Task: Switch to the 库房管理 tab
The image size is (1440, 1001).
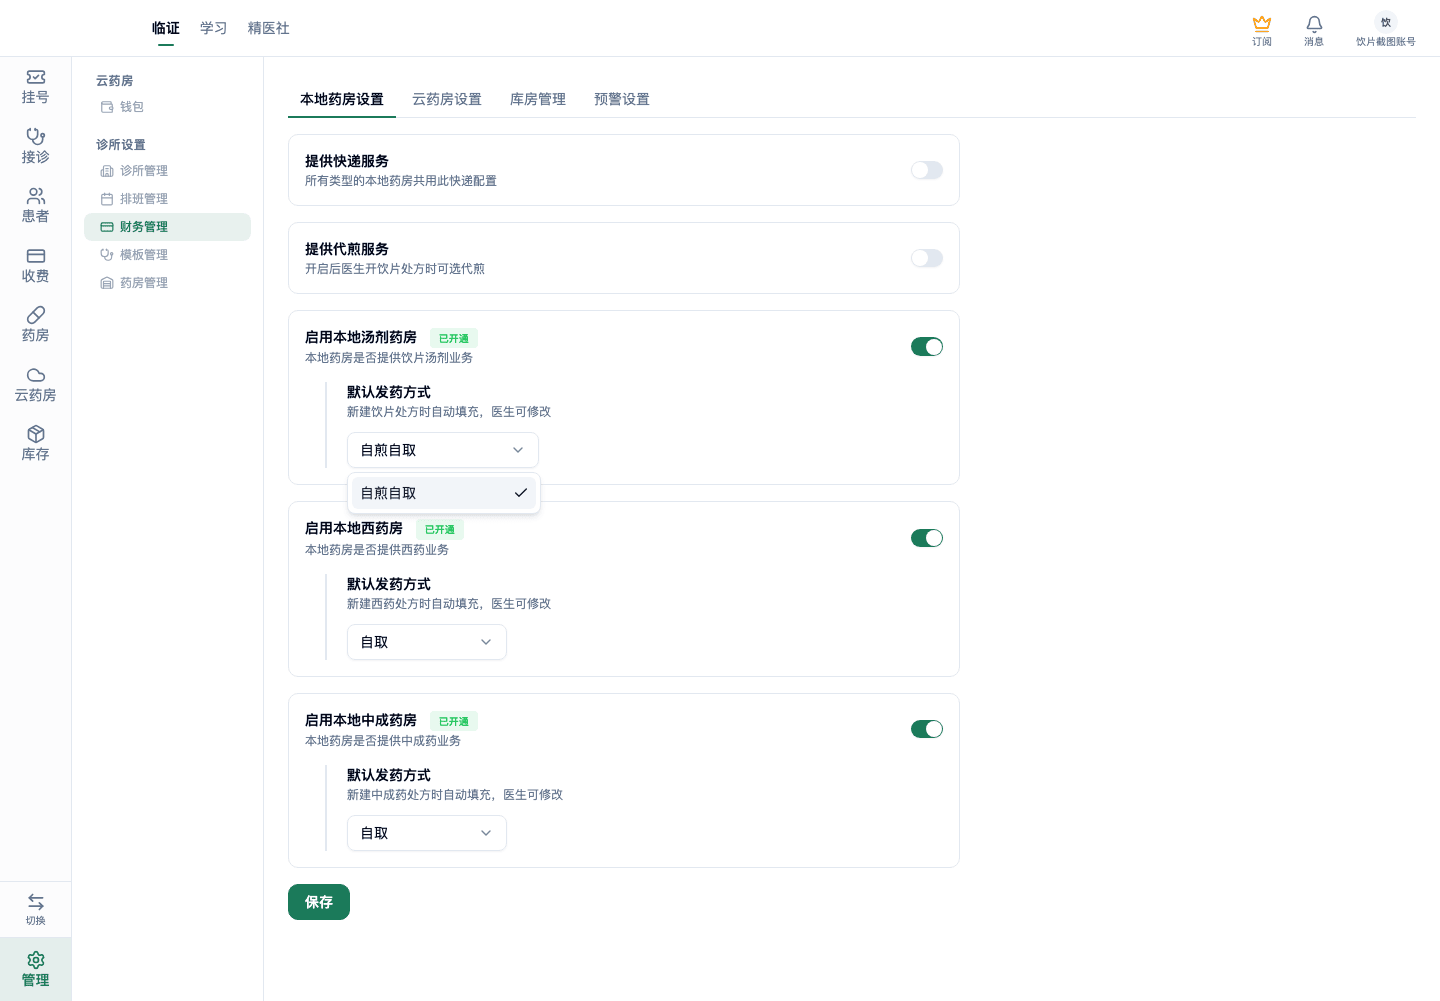Action: pyautogui.click(x=538, y=99)
